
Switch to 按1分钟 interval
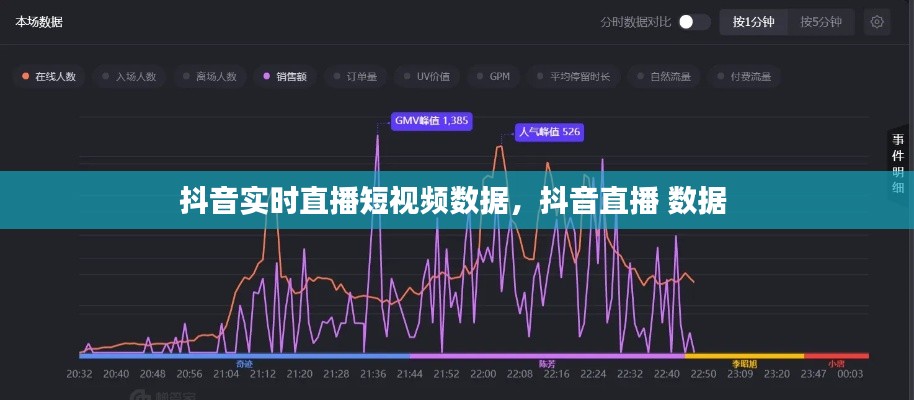[754, 22]
